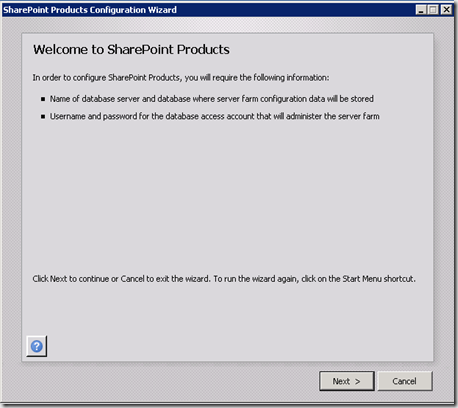The image size is (458, 408).
Task: Click the square bullet before 'Username and password'
Action: pyautogui.click(x=43, y=117)
